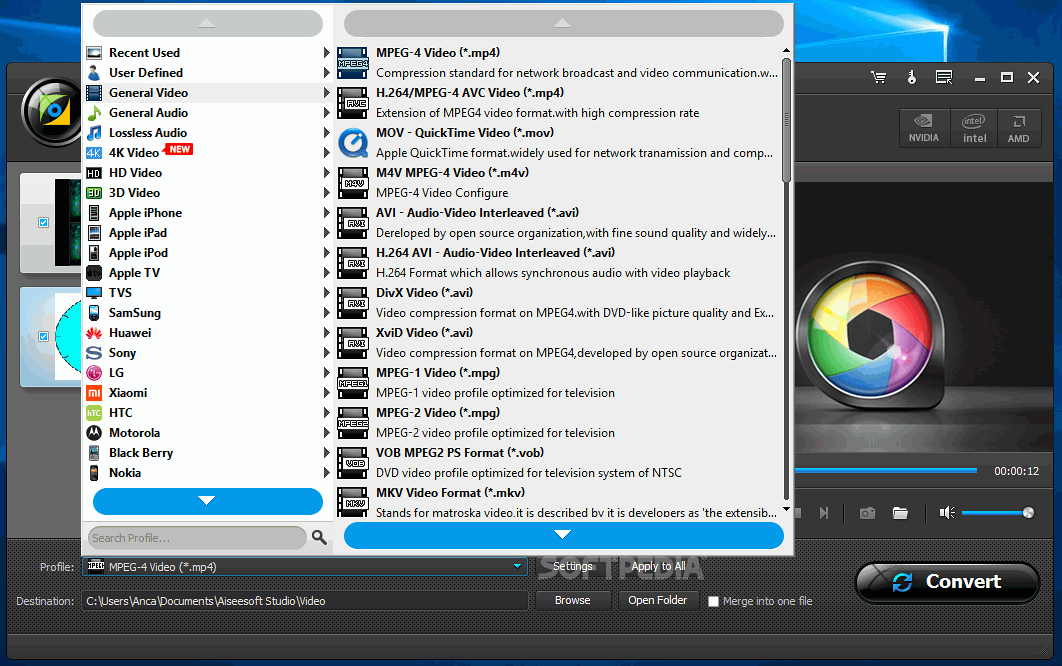
Task: Click the M4V format icon
Action: 353,183
